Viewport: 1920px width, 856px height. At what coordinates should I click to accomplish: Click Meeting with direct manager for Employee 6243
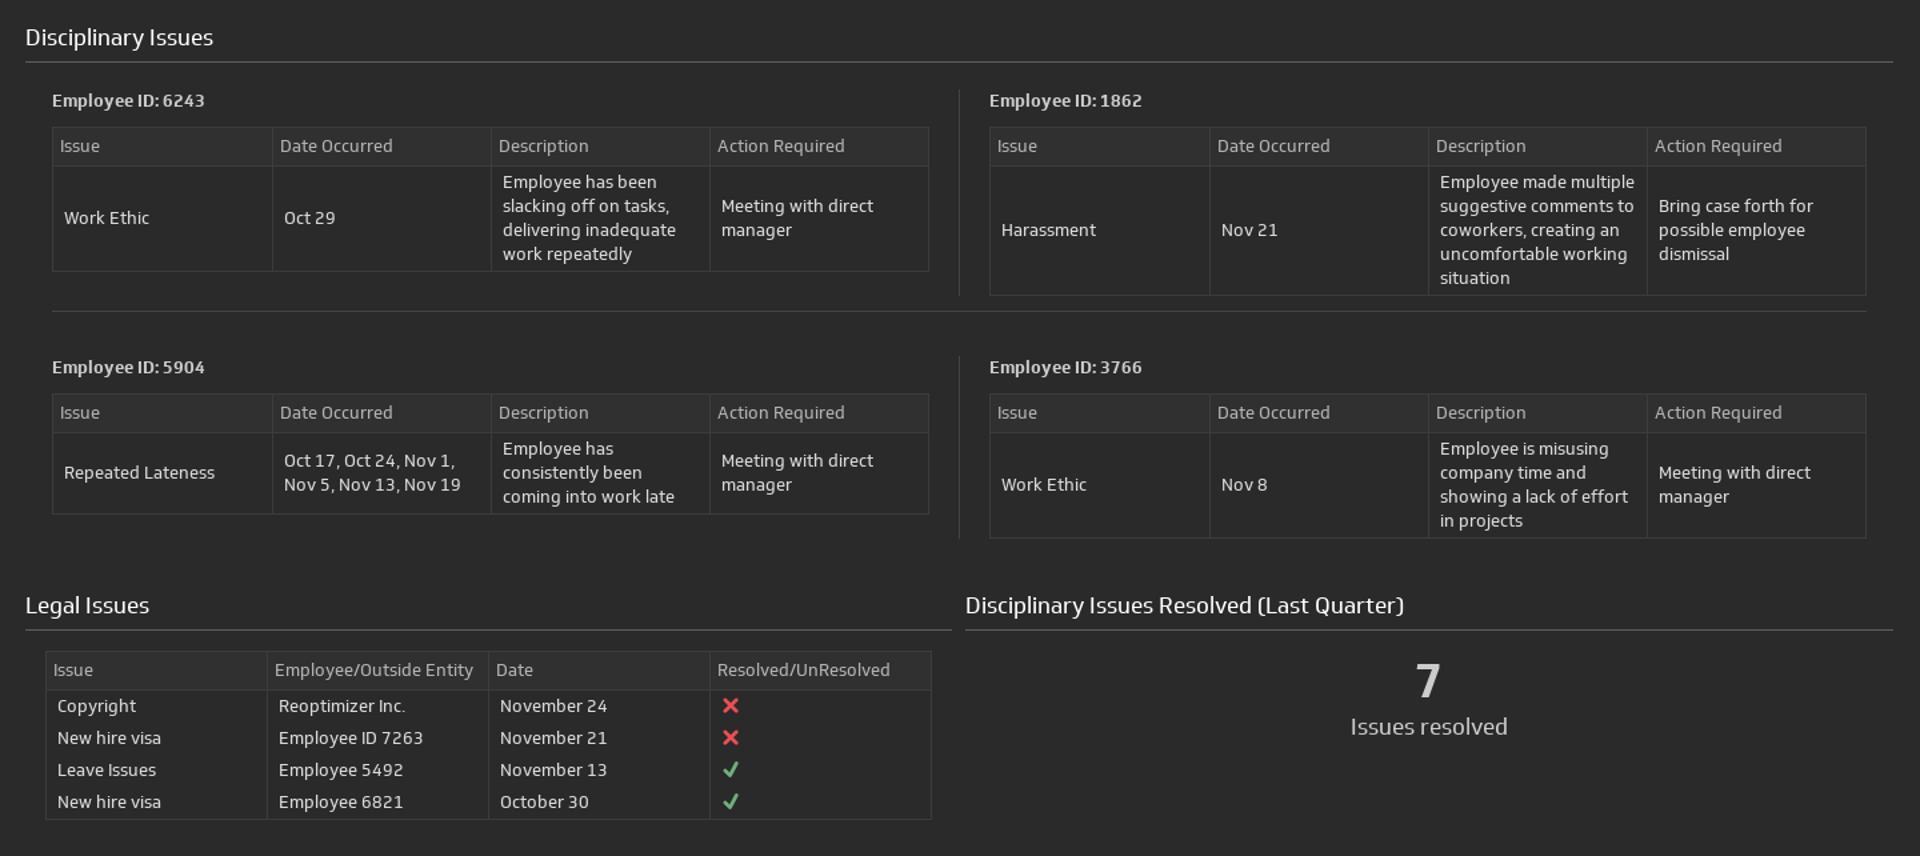coord(819,218)
